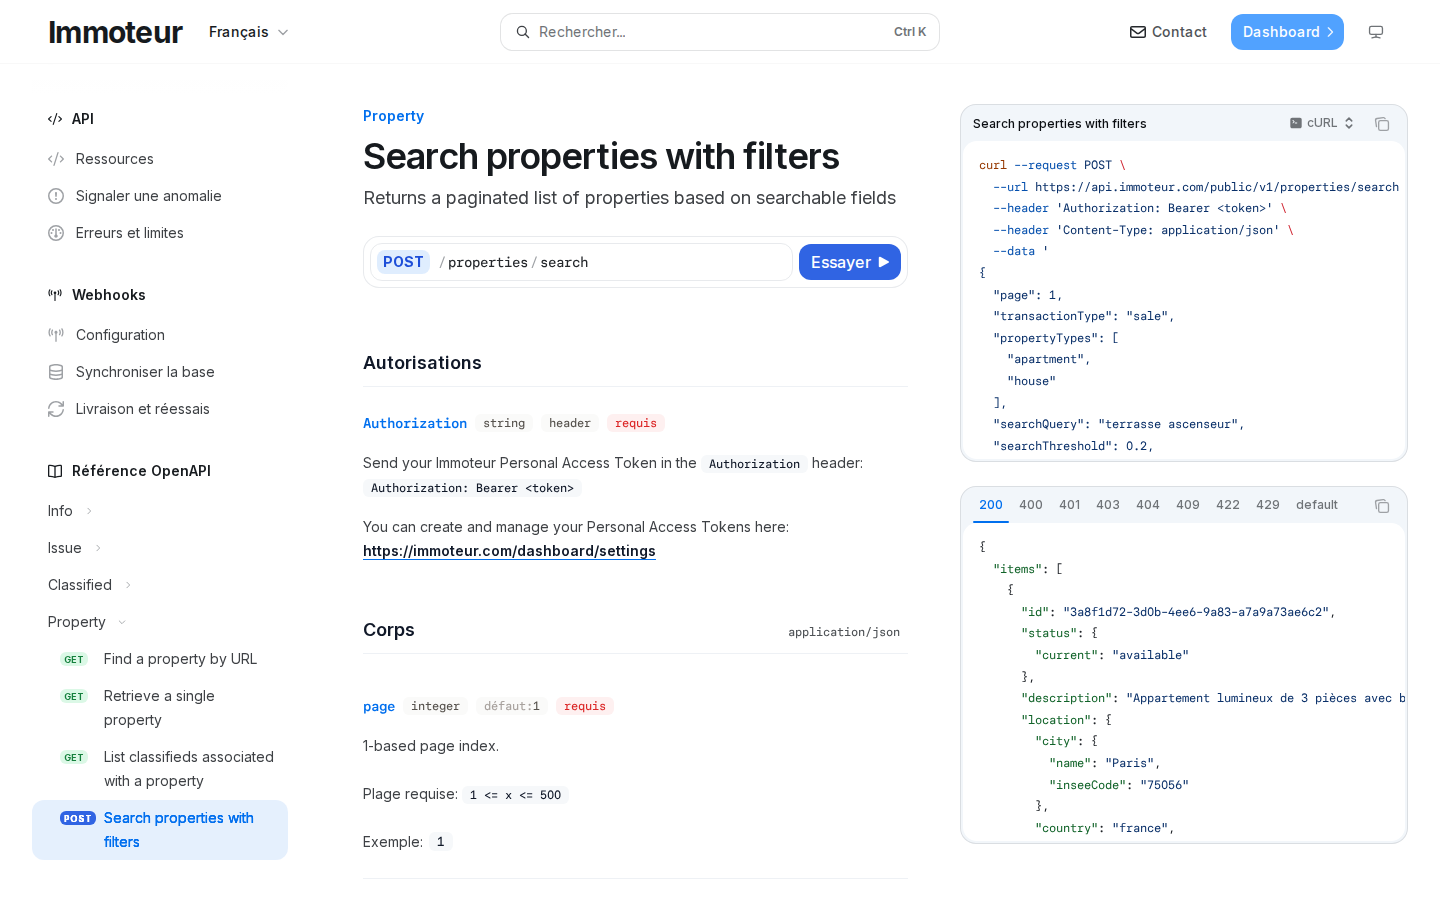1440x900 pixels.
Task: Click the API section code icon
Action: [55, 119]
